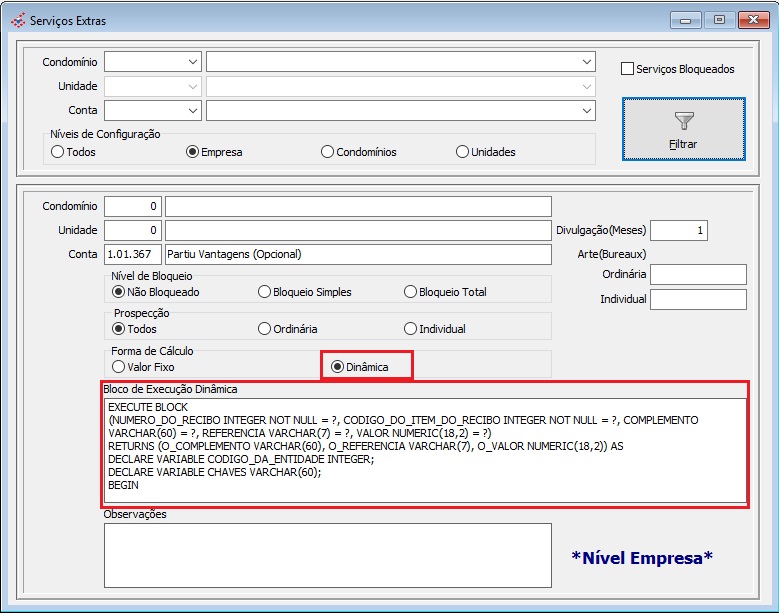Viewport: 779px width, 613px height.
Task: Expand the Conta description dropdown
Action: point(587,110)
